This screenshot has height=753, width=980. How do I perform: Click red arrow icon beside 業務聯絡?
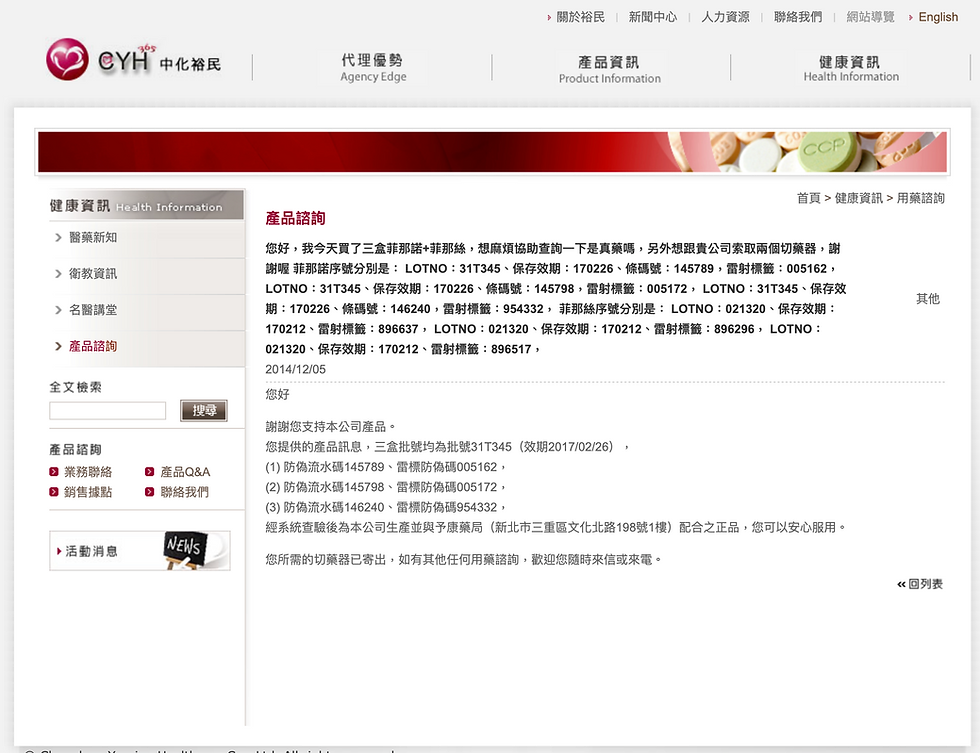pos(54,472)
